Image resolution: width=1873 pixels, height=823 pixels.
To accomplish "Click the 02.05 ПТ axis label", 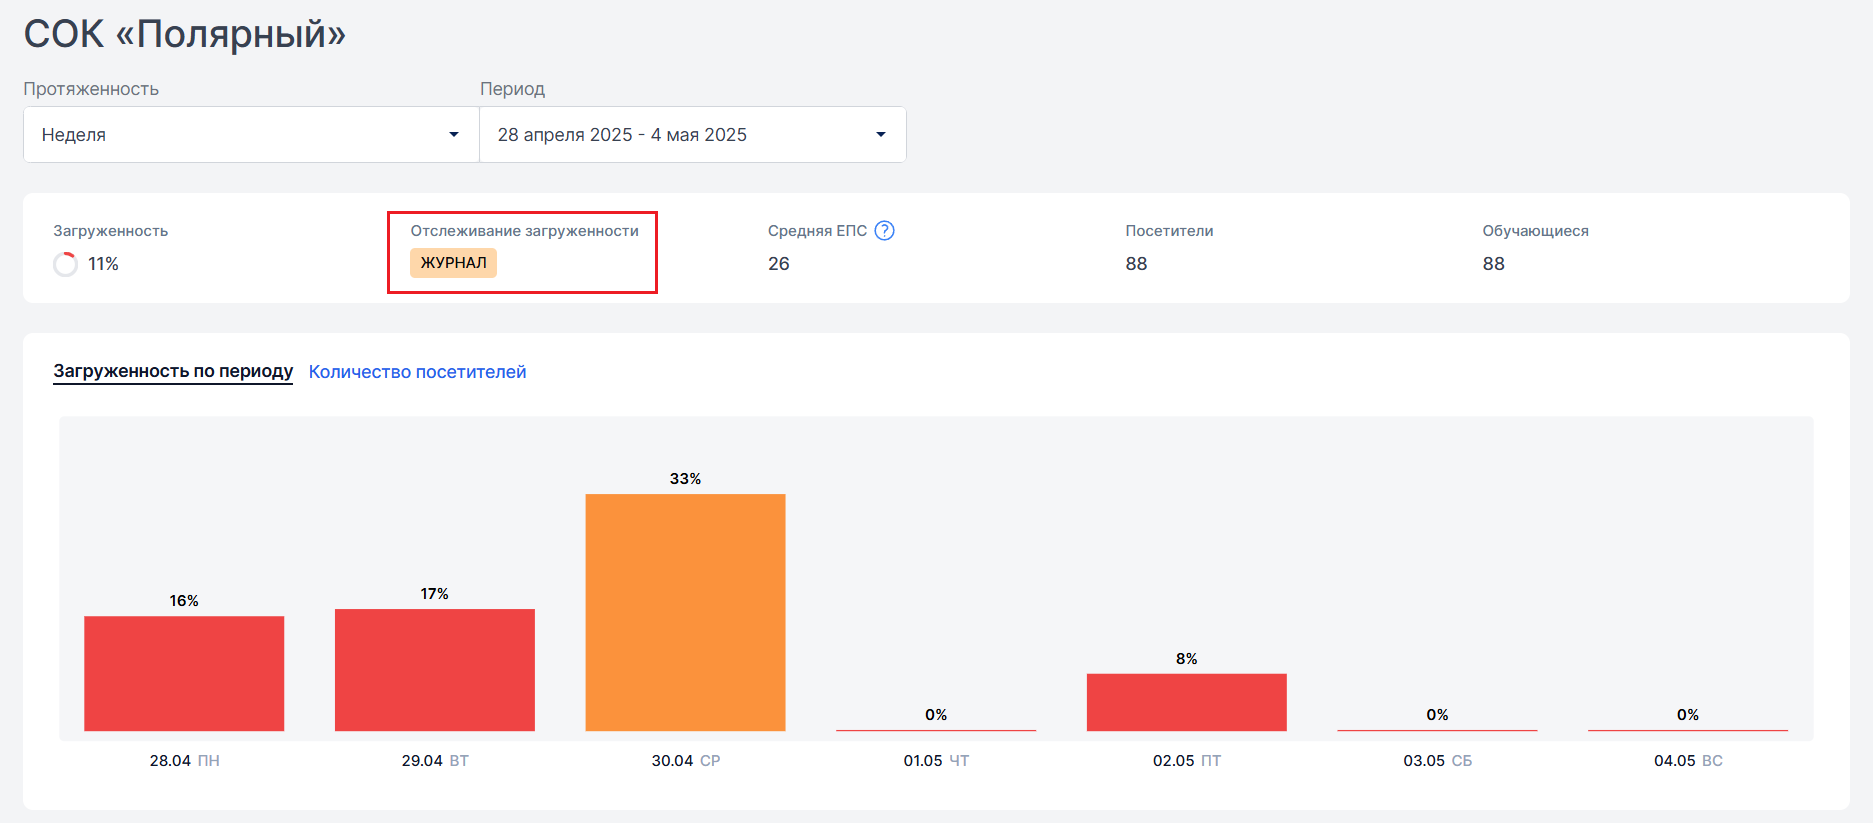I will [1187, 761].
